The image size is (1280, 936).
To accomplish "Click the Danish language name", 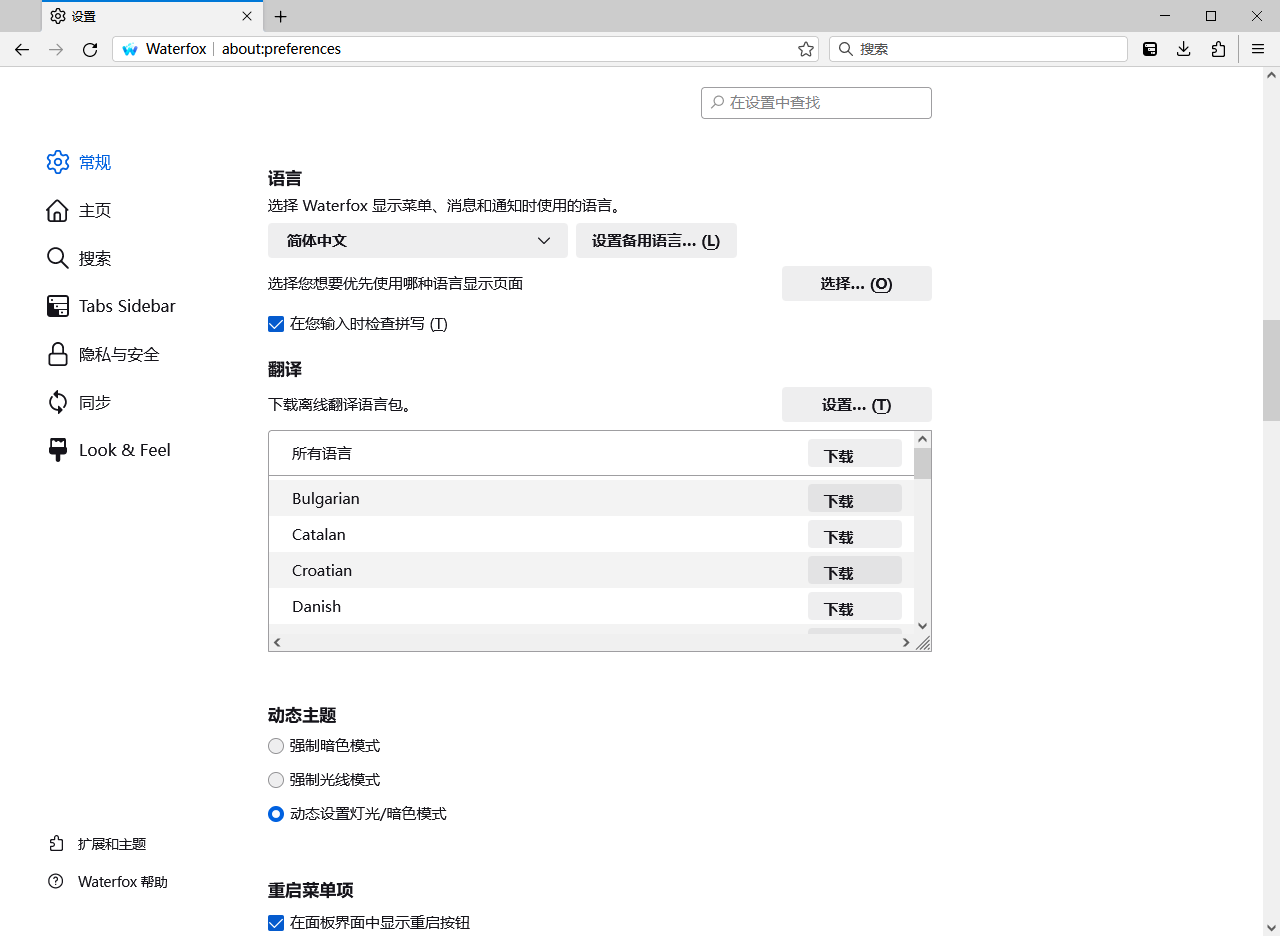I will pos(317,607).
